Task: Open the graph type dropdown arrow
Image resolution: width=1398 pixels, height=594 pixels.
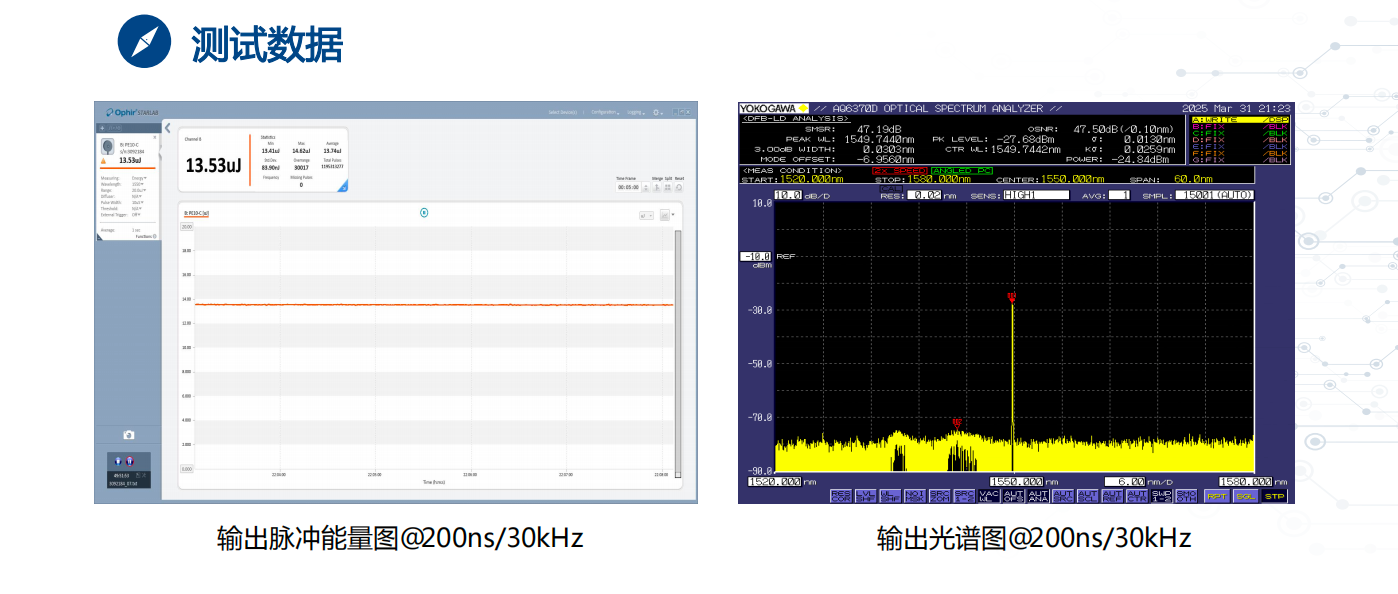Action: coord(673,215)
